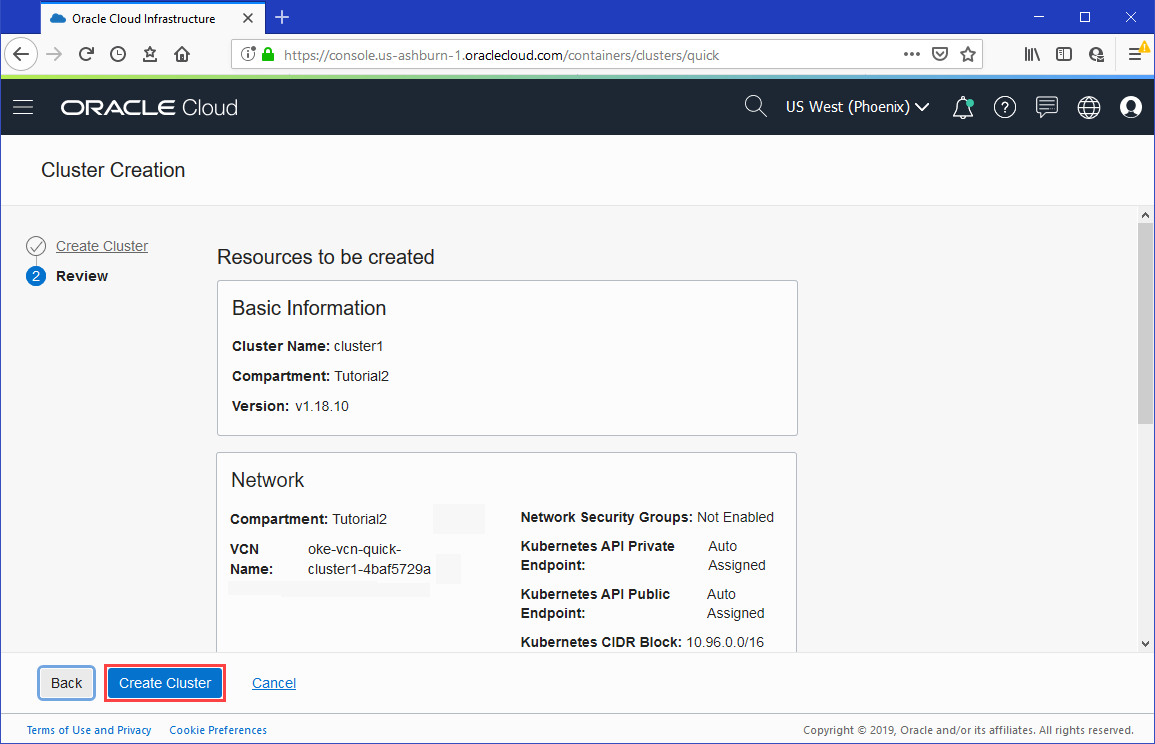
Task: Go back with browser back arrow
Action: pyautogui.click(x=21, y=55)
